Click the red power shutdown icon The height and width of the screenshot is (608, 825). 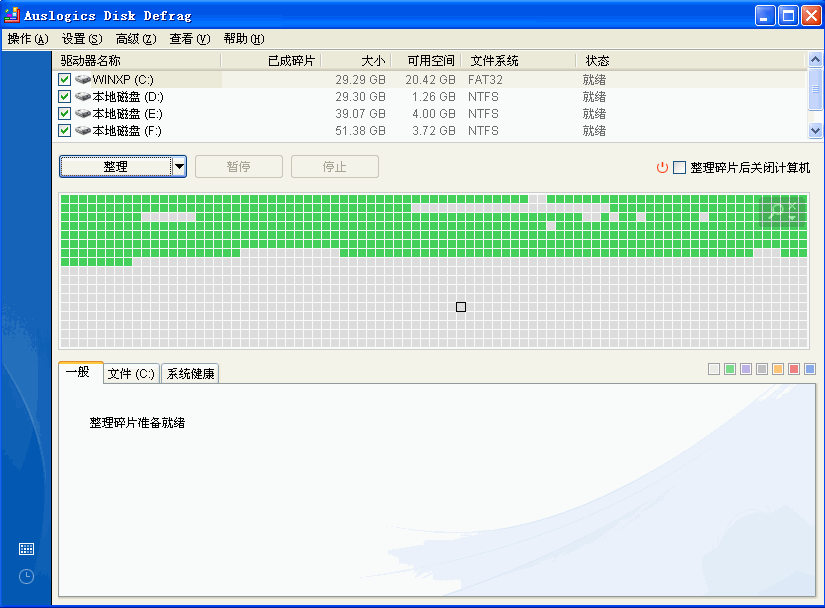coord(662,167)
